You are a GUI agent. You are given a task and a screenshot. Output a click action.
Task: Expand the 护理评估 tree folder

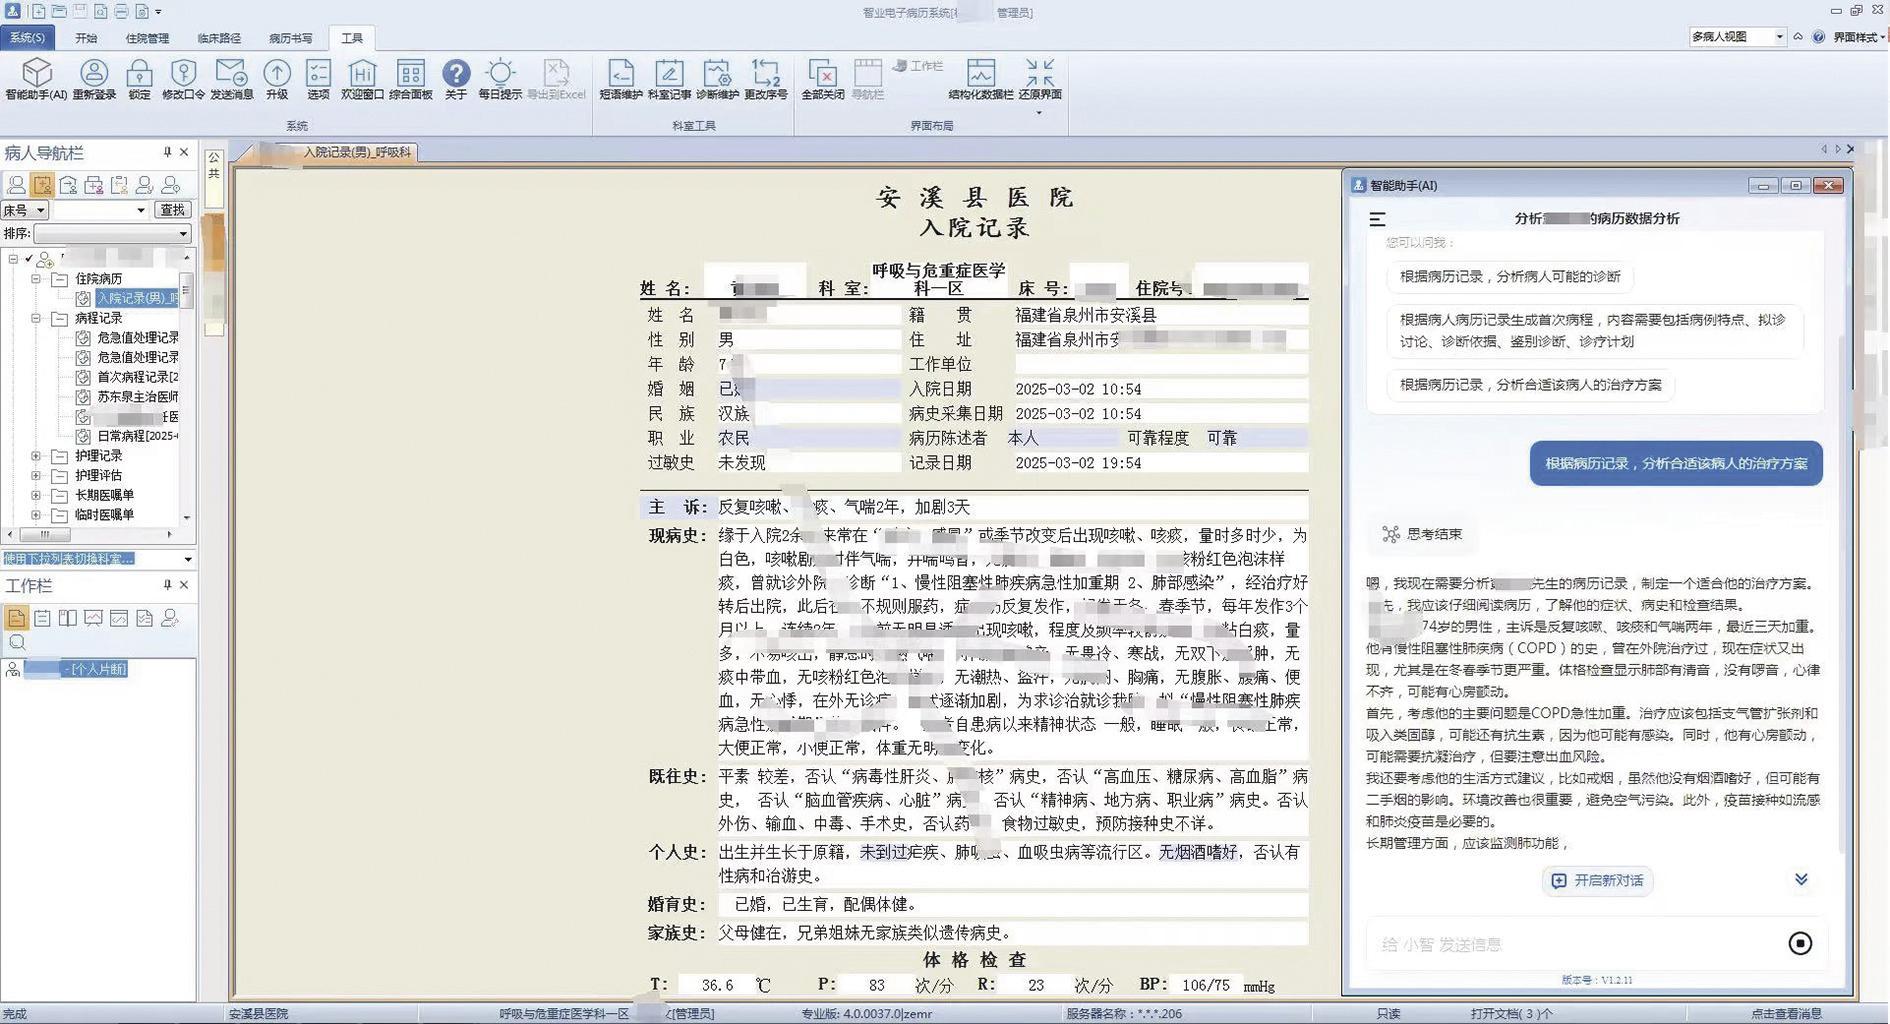(x=36, y=476)
